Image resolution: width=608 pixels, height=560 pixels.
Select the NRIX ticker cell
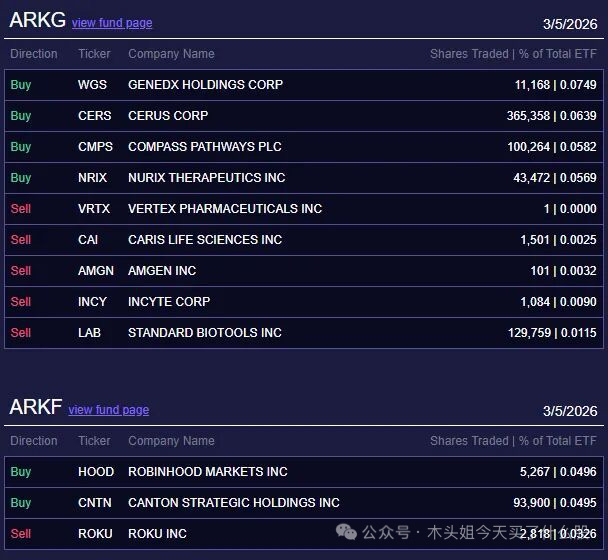tap(92, 178)
